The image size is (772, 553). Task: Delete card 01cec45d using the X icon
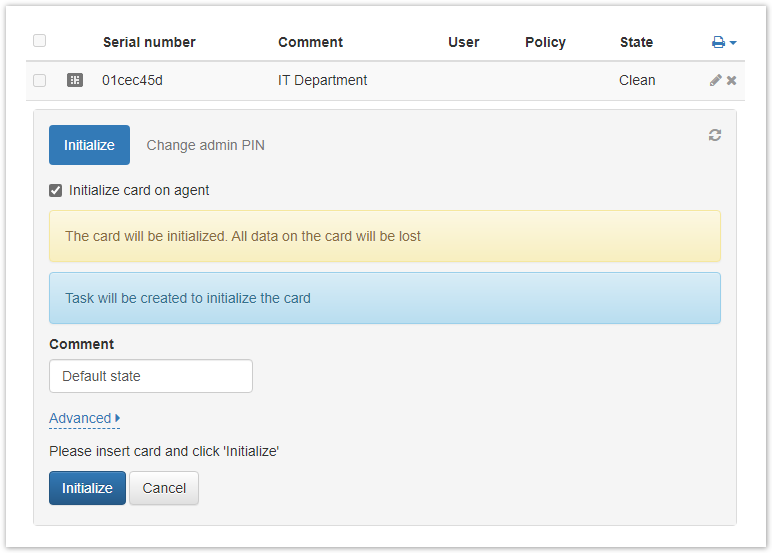[x=731, y=80]
